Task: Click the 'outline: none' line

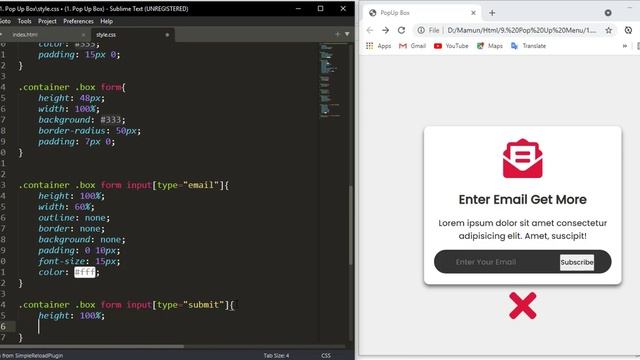Action: point(74,218)
